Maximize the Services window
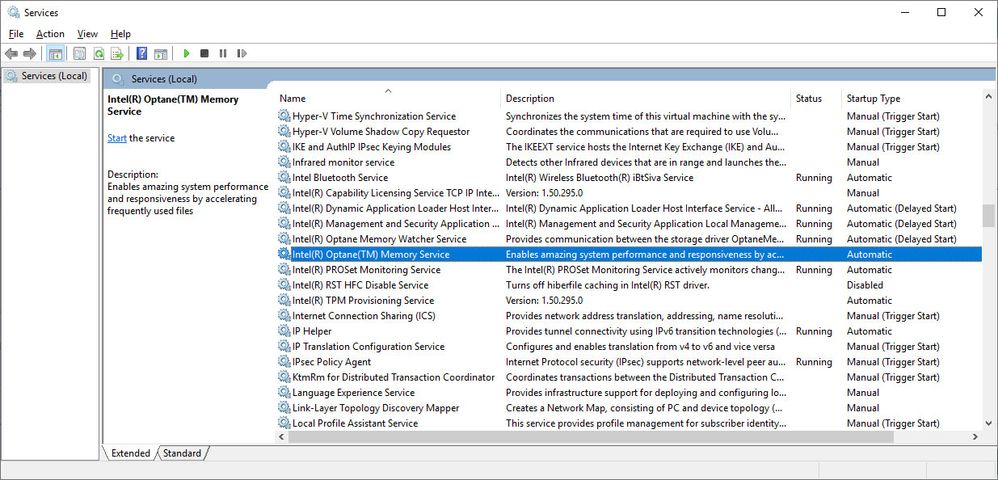 click(x=941, y=12)
